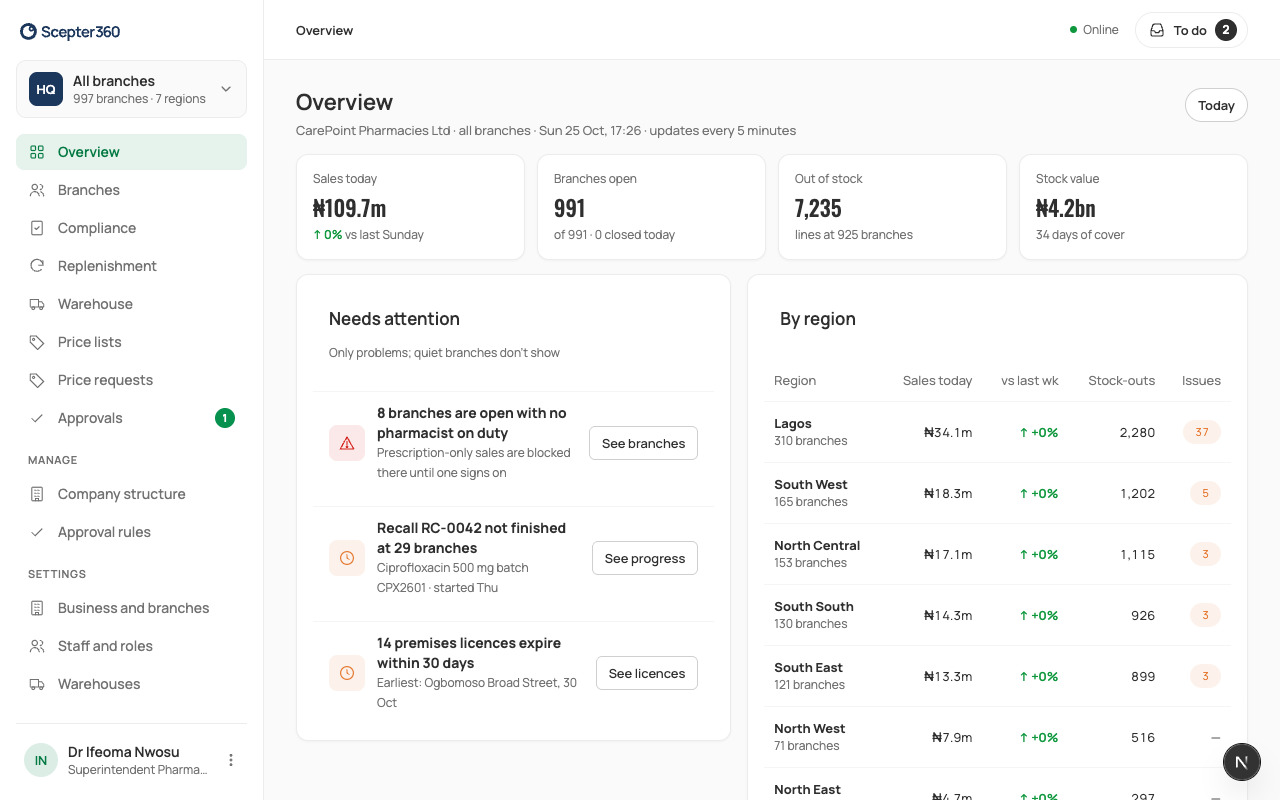Click the round N badge icon
Screen dimensions: 1280x800
[x=1241, y=762]
